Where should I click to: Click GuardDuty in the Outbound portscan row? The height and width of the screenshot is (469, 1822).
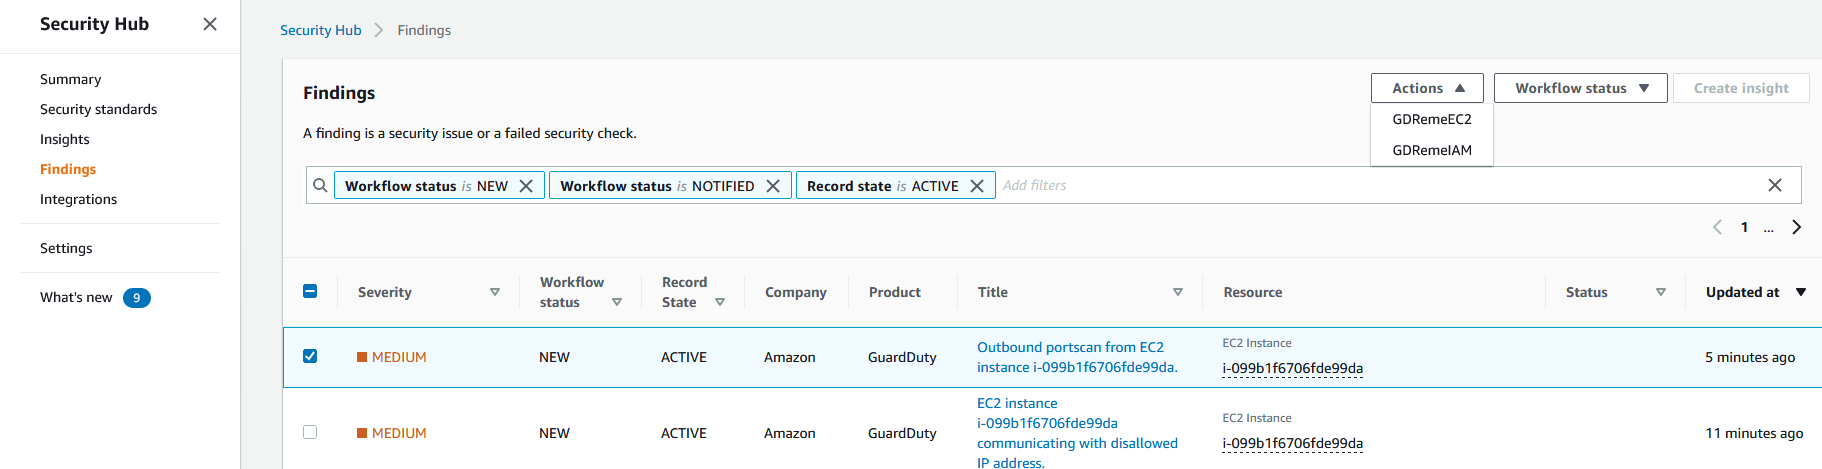902,357
